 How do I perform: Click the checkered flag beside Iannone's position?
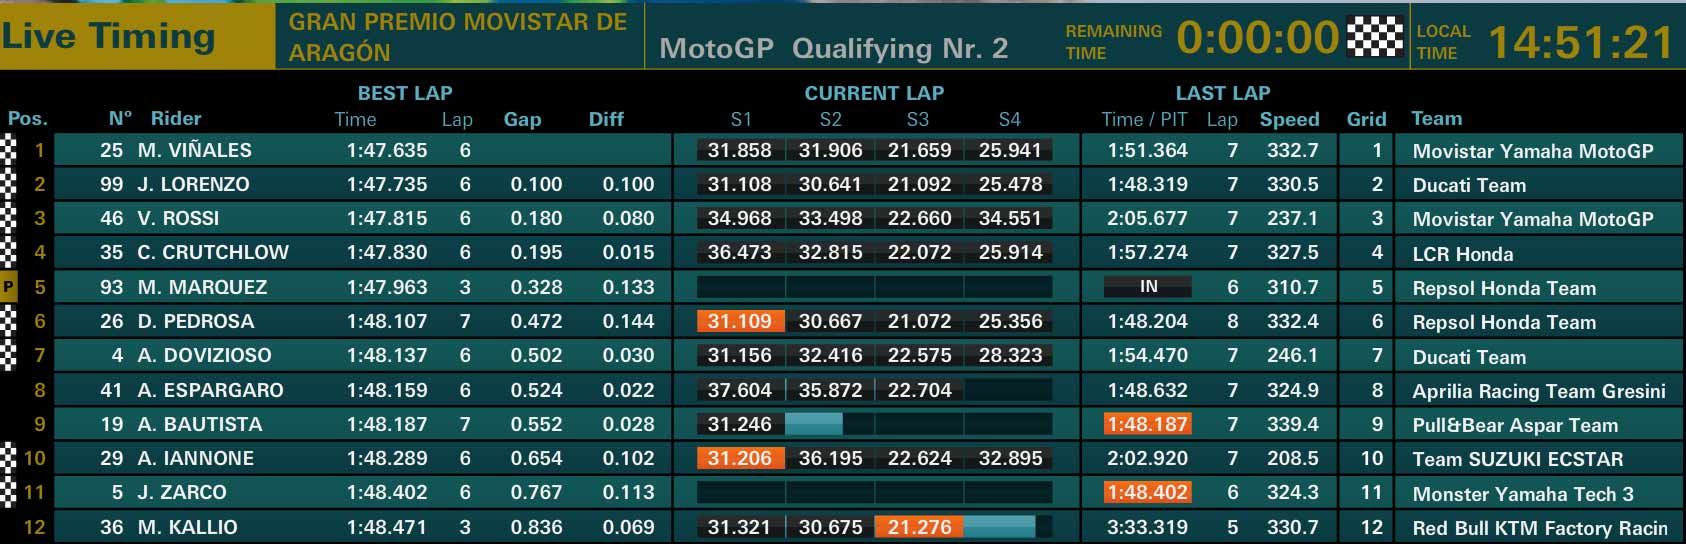click(9, 458)
